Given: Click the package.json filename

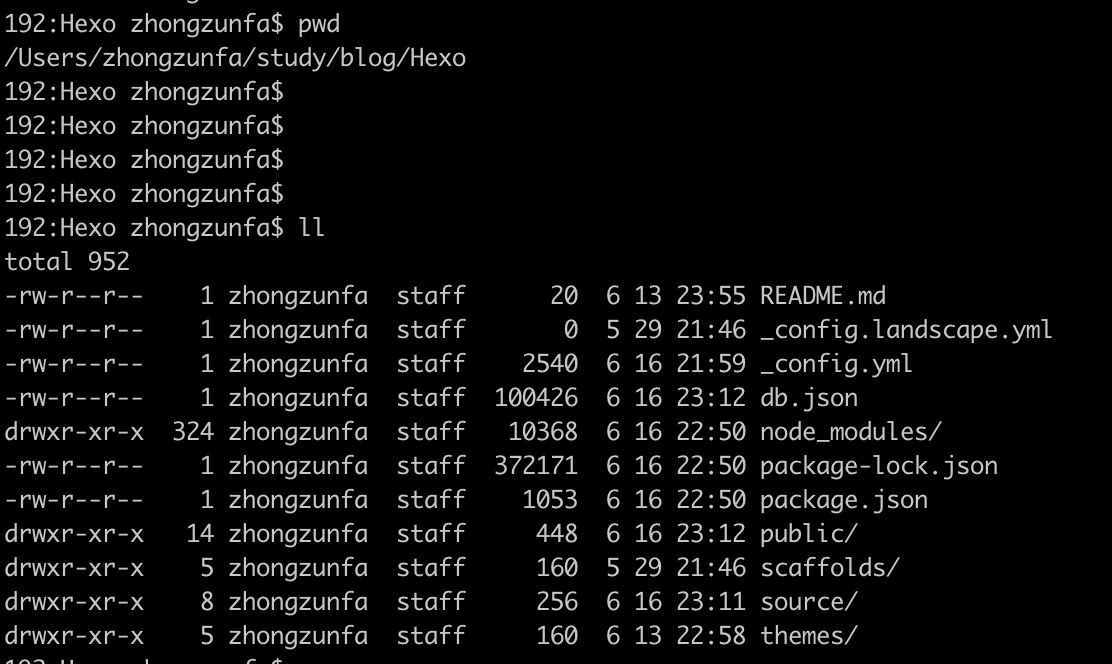Looking at the screenshot, I should 843,500.
